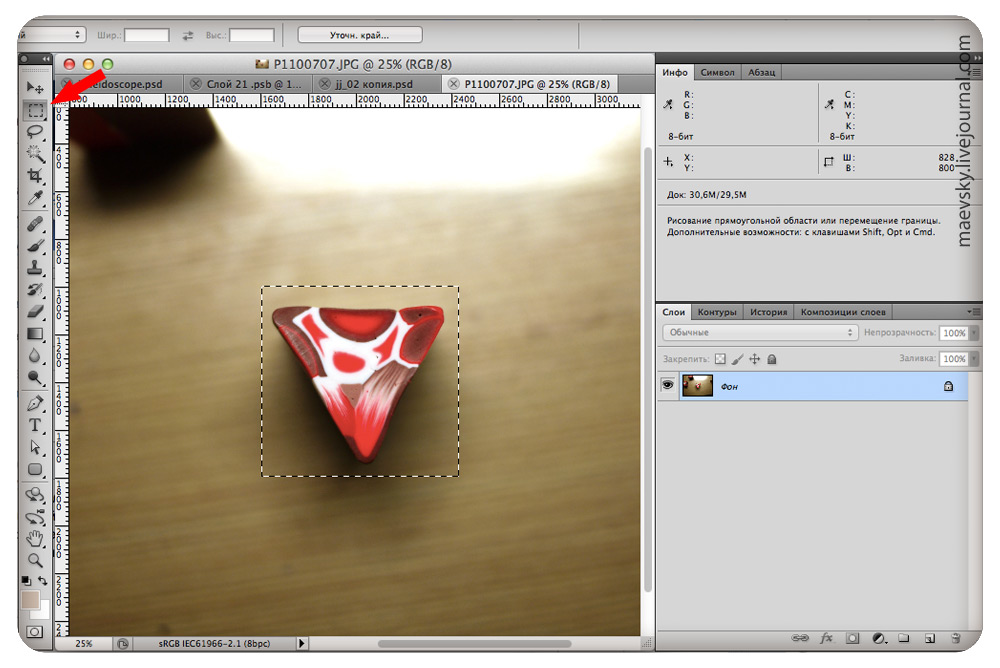The image size is (1000, 668).
Task: Select the Magic Wand tool
Action: [35, 153]
